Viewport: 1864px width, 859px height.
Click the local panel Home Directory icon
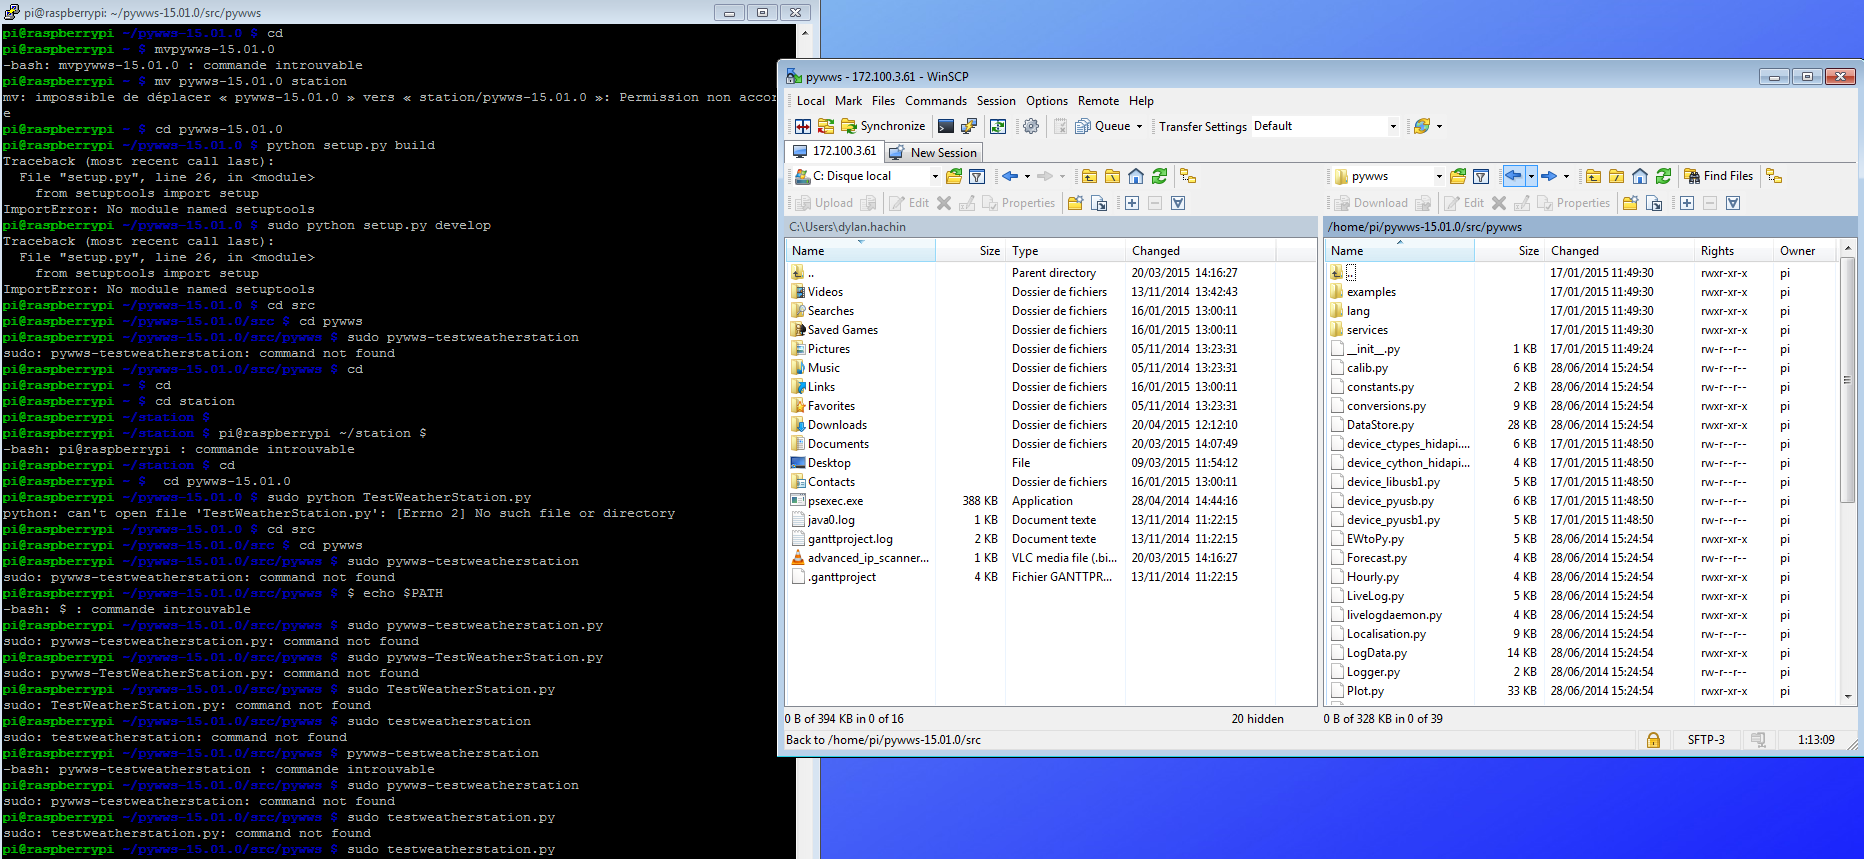(x=1136, y=176)
